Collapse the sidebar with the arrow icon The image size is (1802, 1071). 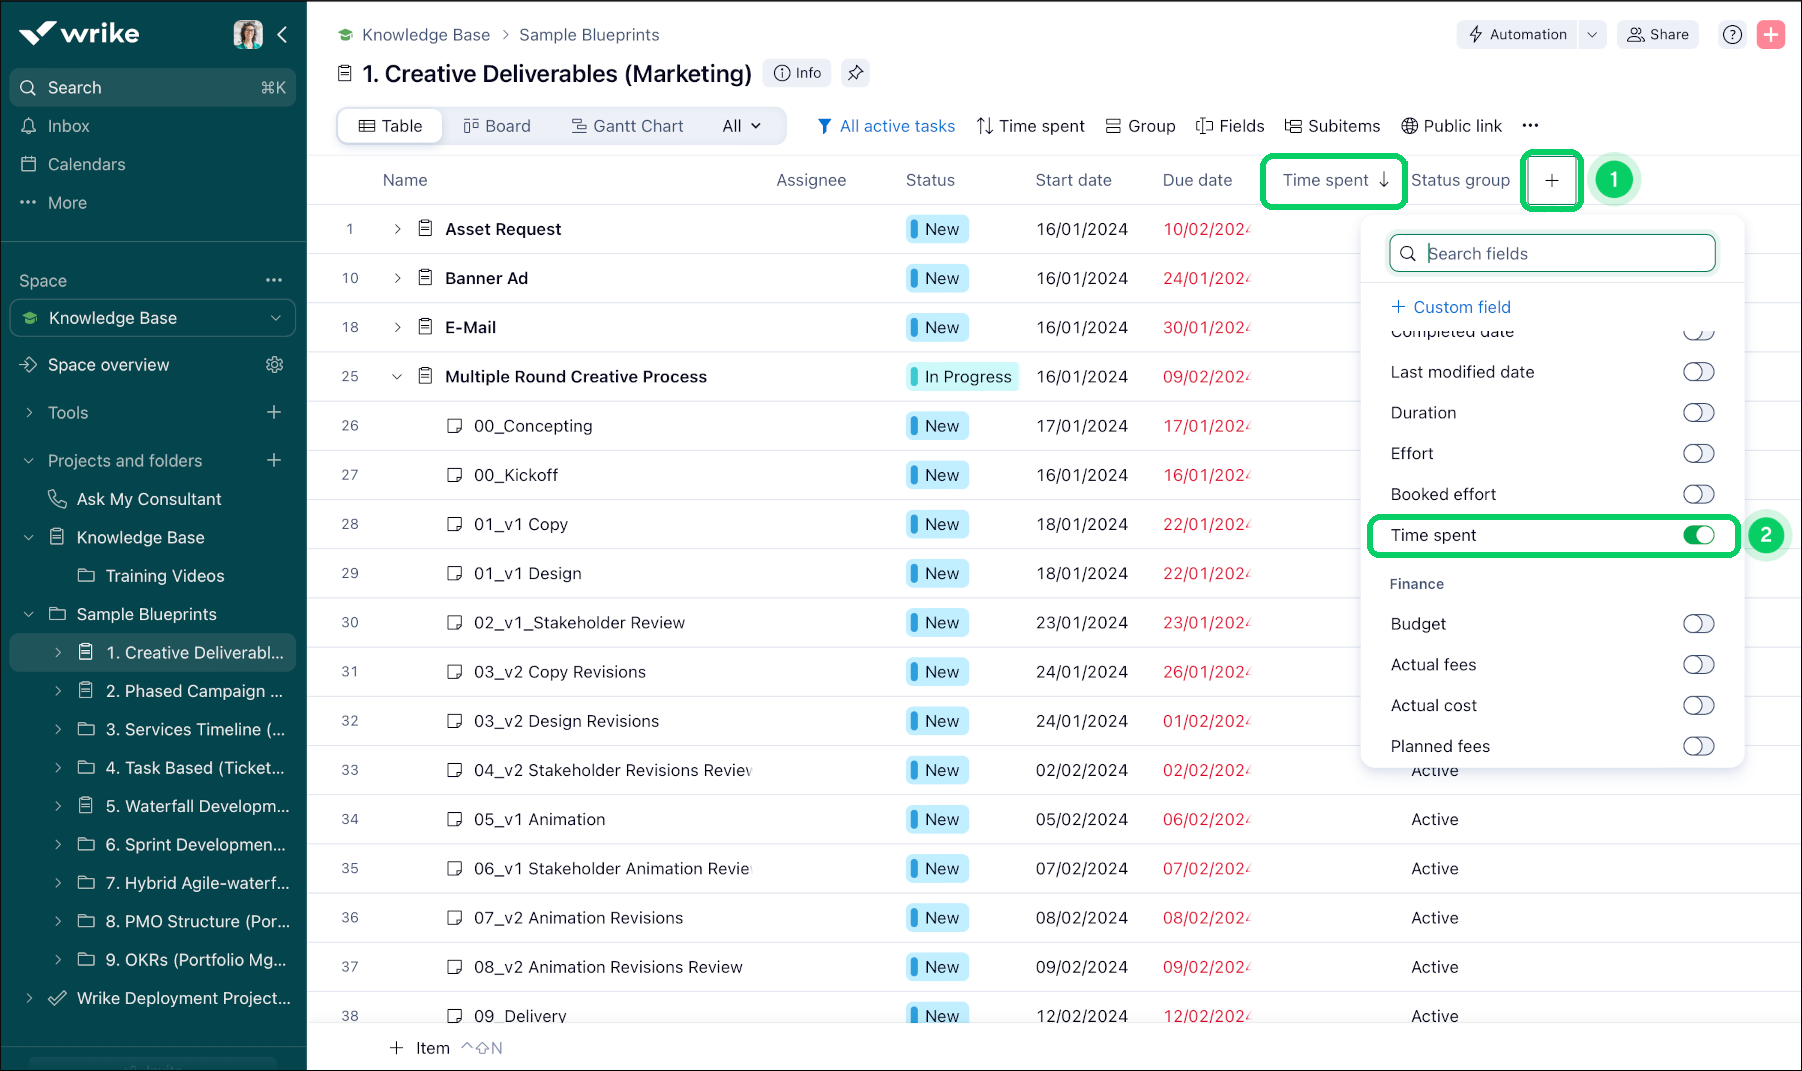(x=282, y=35)
